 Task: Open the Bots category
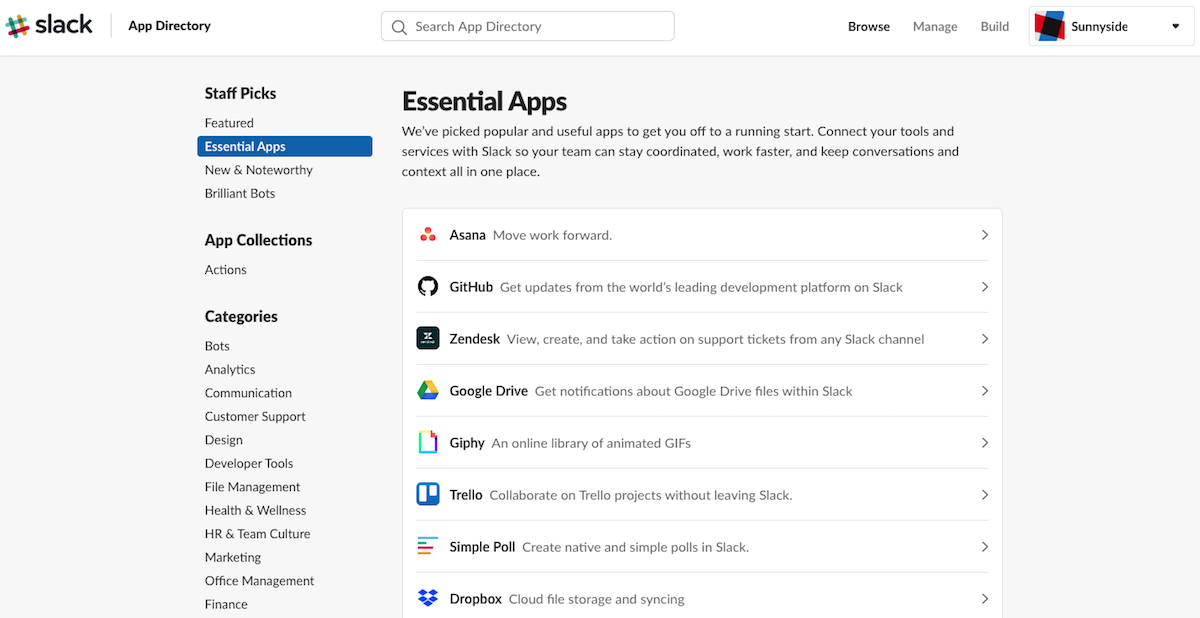click(x=217, y=346)
